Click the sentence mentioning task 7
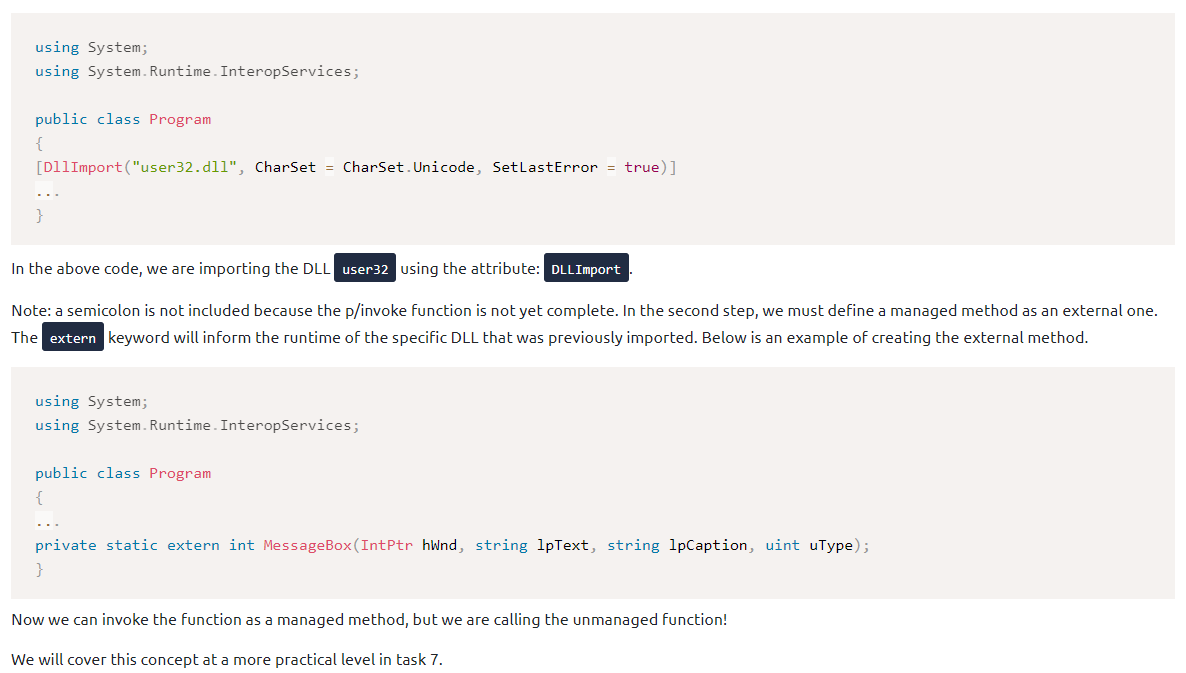The width and height of the screenshot is (1186, 673). pos(226,660)
